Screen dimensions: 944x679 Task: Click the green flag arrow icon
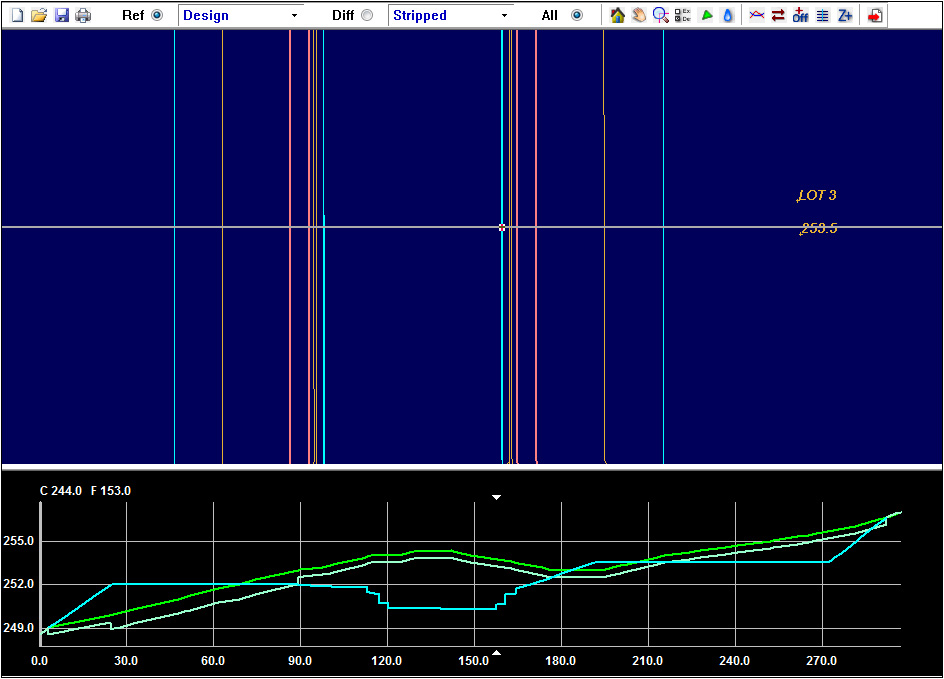[x=706, y=15]
